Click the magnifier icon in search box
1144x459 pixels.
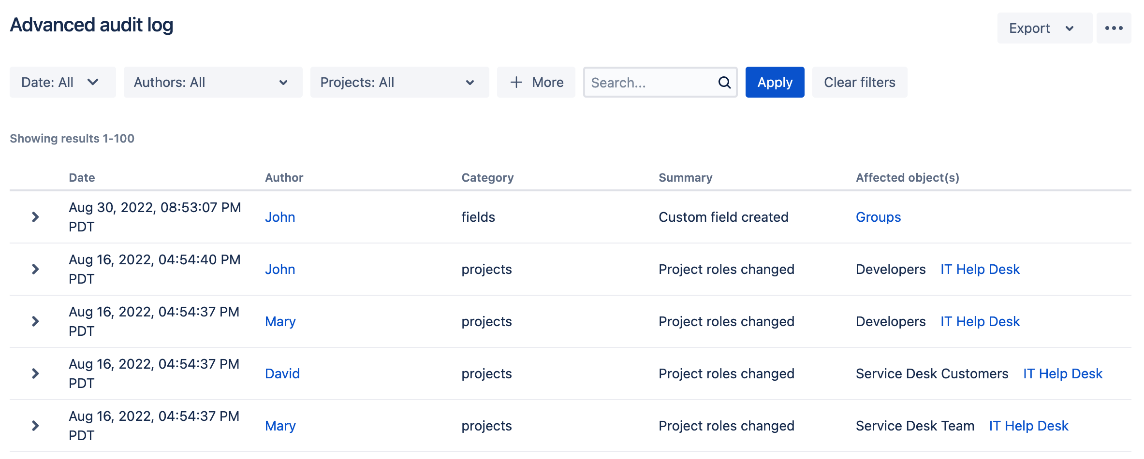pos(724,82)
